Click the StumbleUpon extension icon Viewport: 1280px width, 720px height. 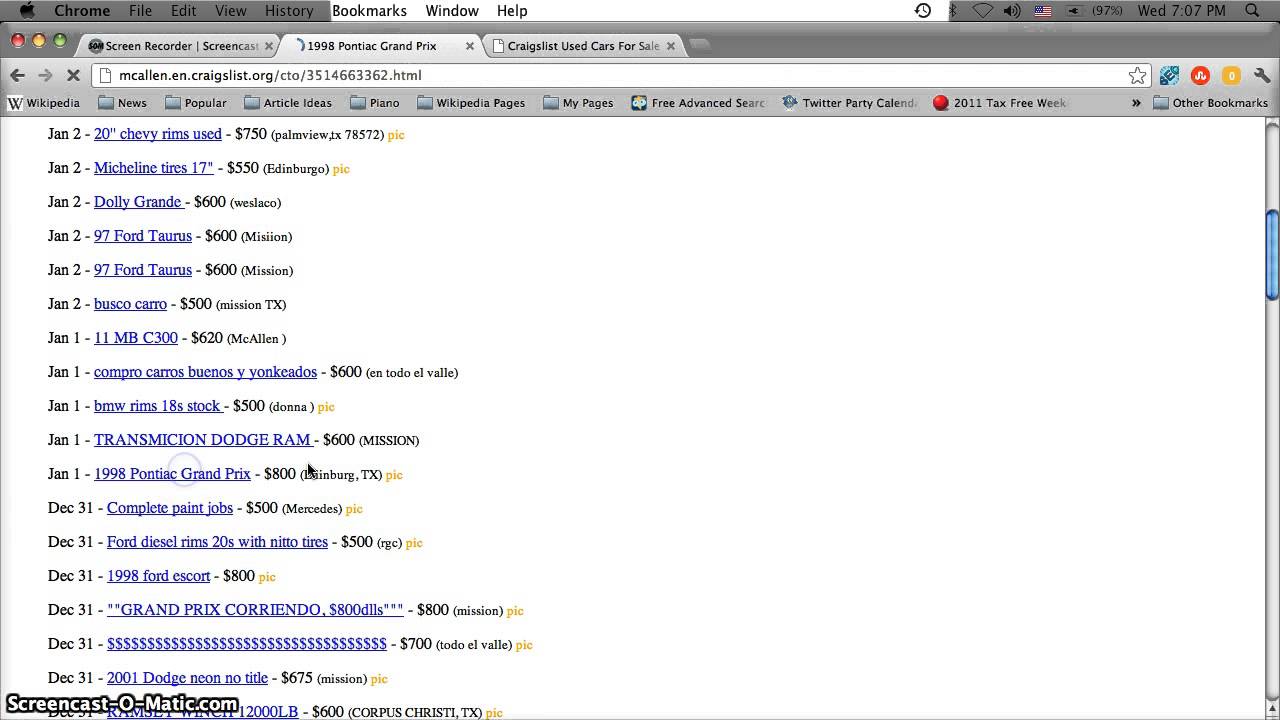pos(1200,75)
